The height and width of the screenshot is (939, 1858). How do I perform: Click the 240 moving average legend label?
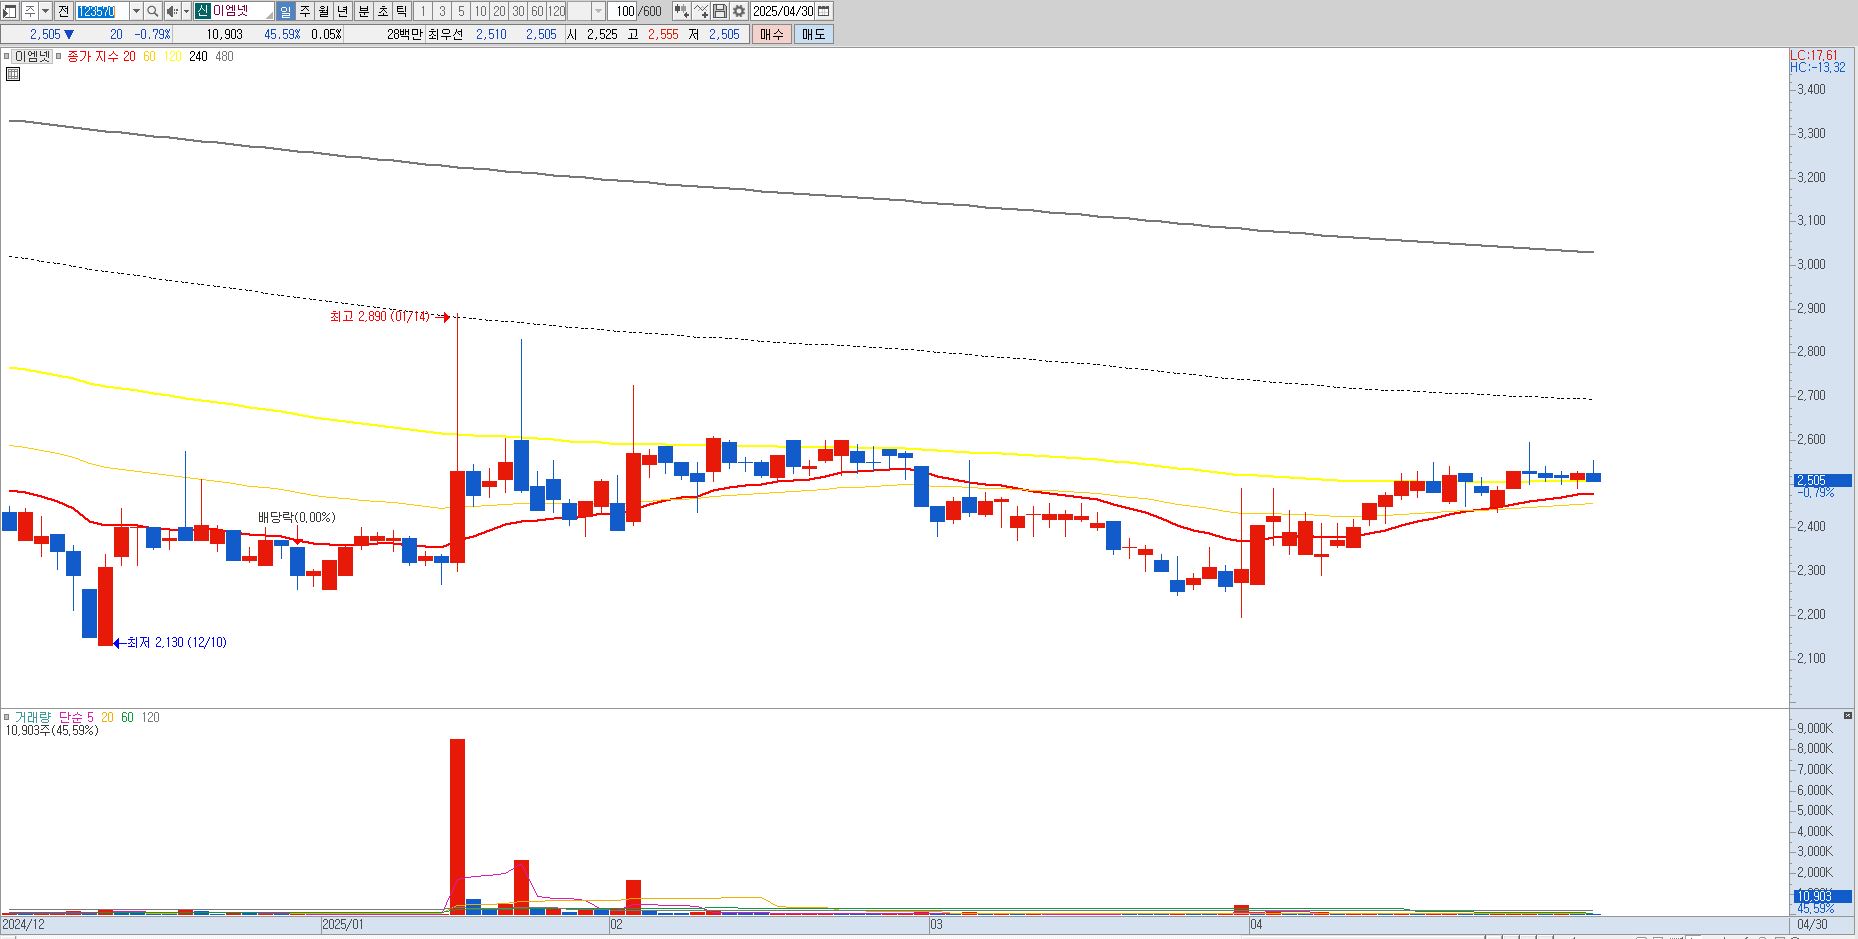click(x=198, y=56)
